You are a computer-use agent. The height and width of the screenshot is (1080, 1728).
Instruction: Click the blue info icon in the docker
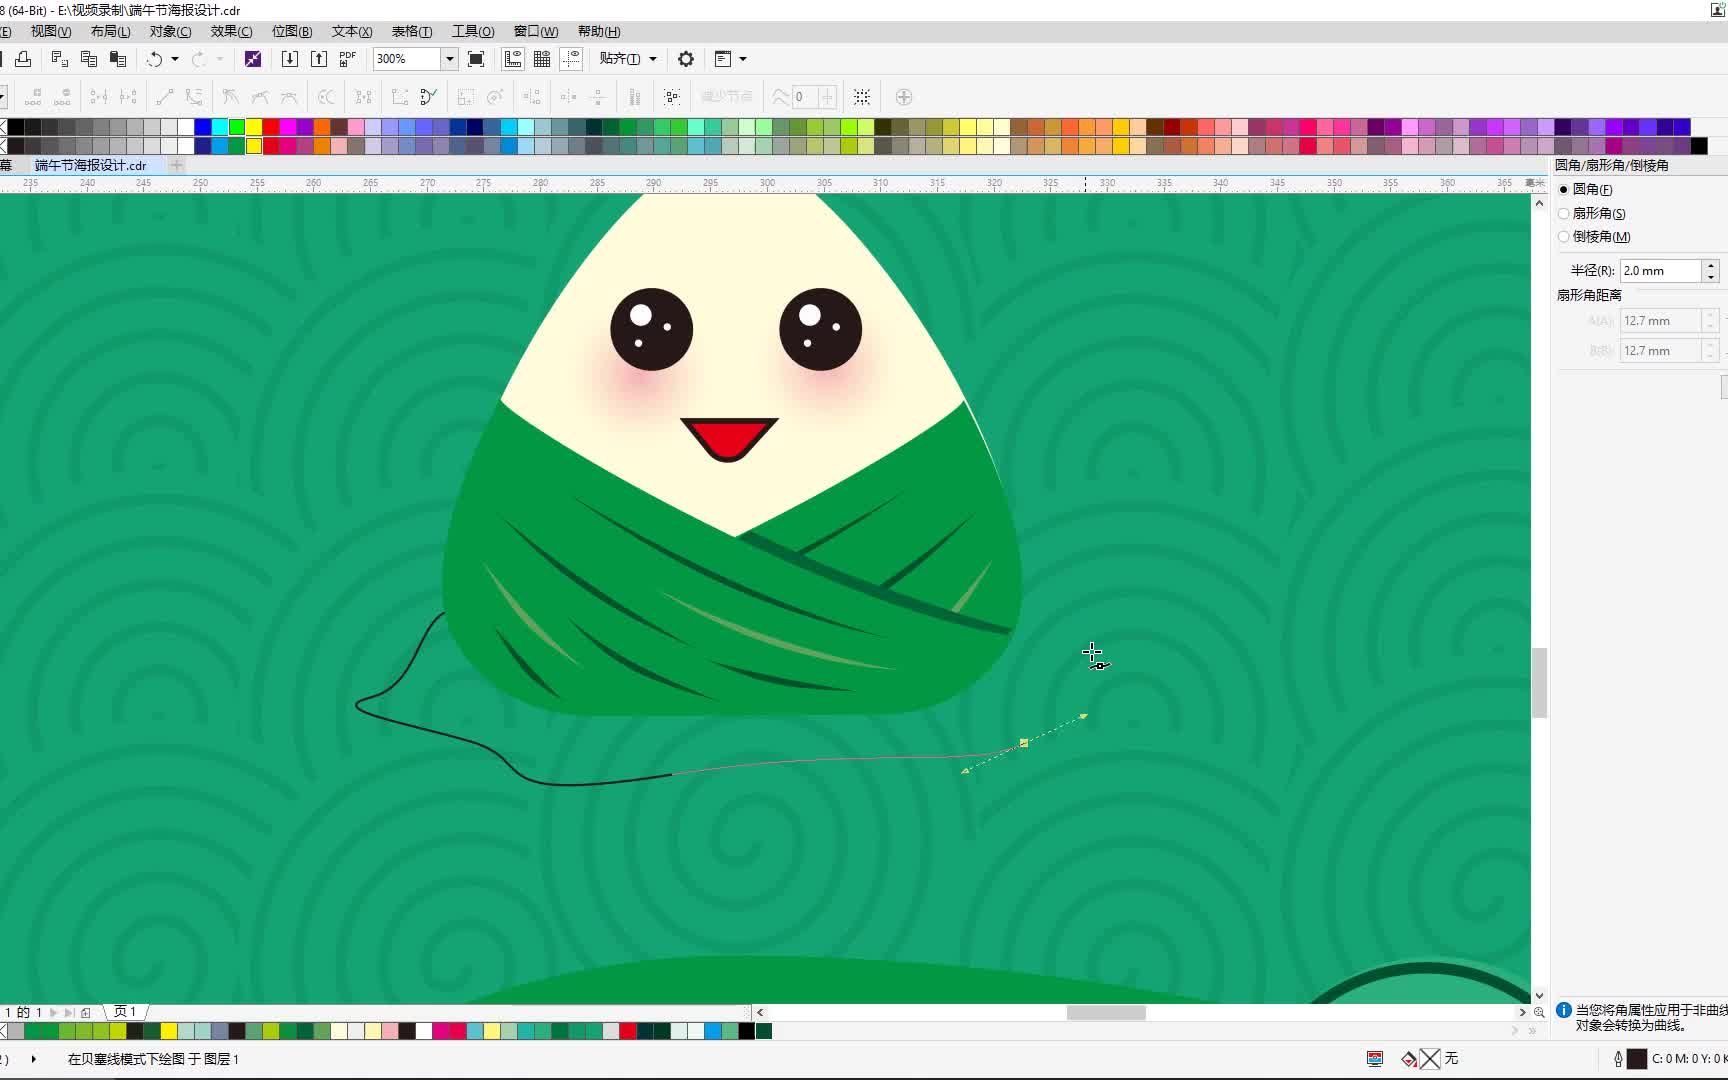tap(1564, 1011)
